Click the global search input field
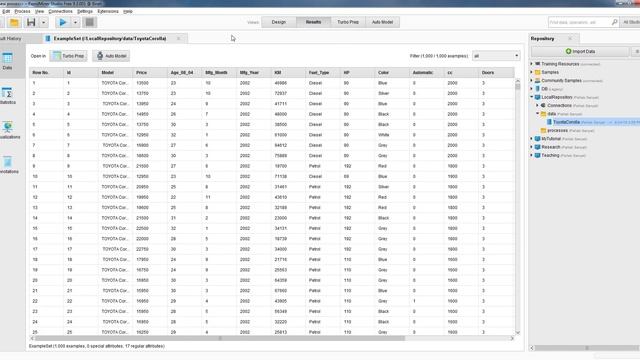The width and height of the screenshot is (640, 360). click(x=579, y=22)
